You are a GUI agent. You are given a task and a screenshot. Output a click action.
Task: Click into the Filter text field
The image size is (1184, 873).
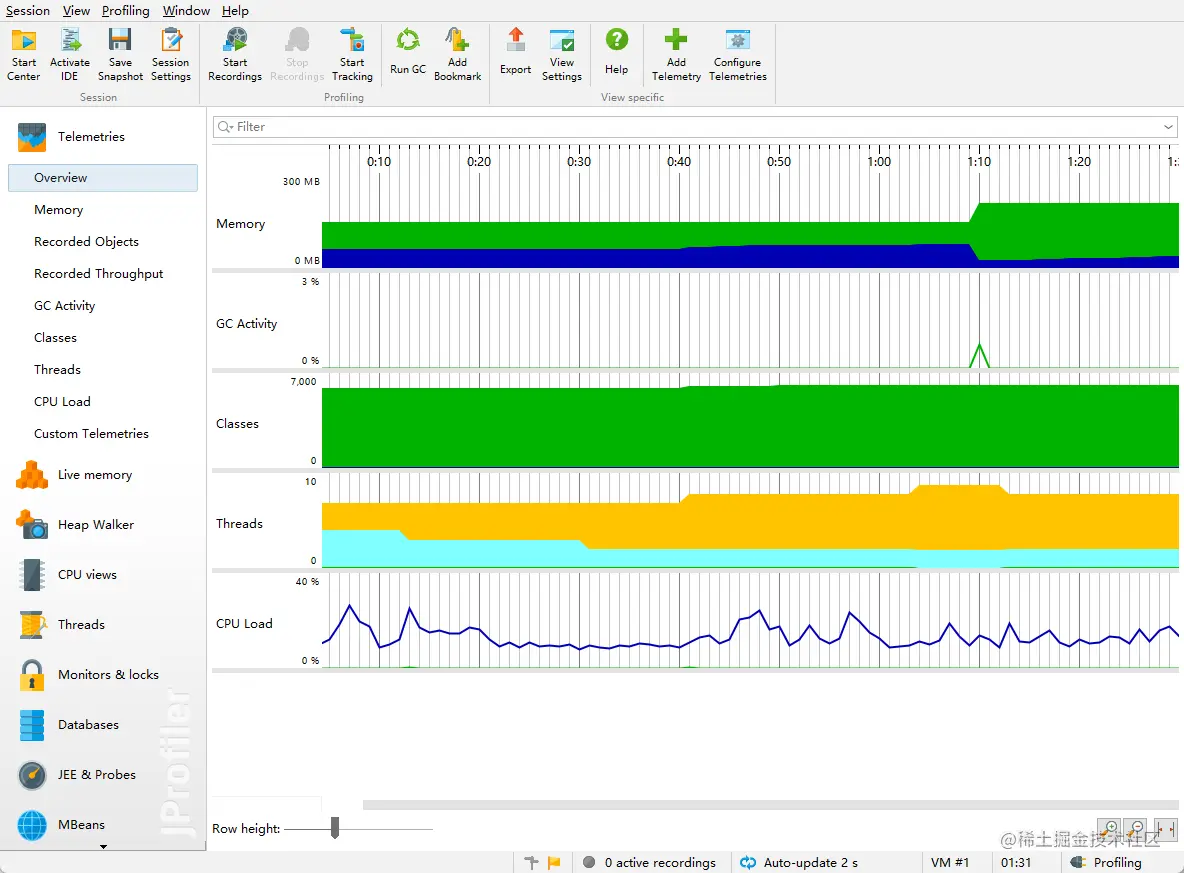coord(690,127)
